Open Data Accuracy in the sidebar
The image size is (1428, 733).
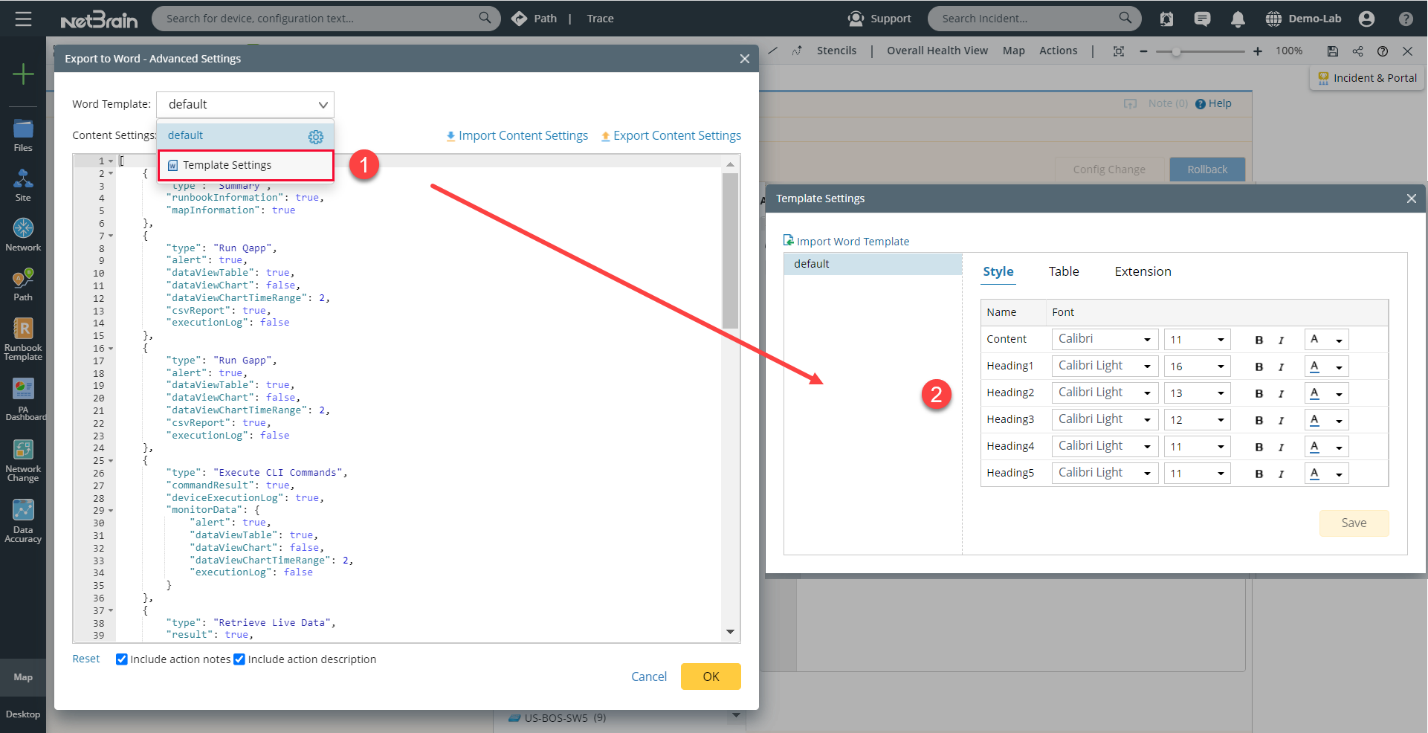click(x=23, y=521)
